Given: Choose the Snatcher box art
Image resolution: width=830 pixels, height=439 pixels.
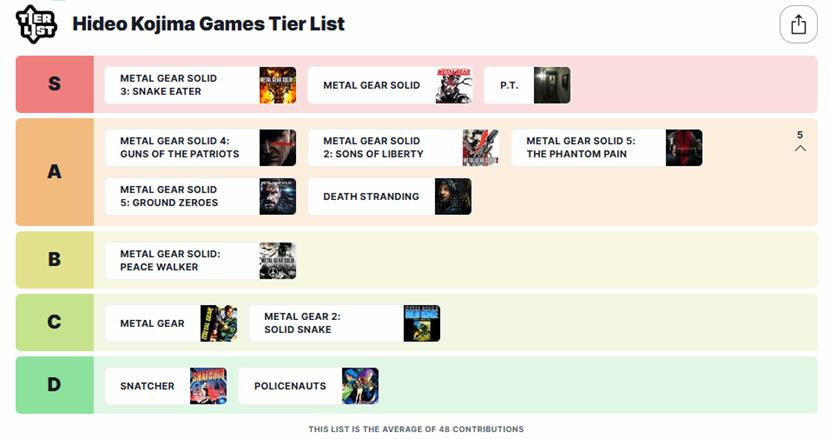Looking at the screenshot, I should click(x=209, y=386).
